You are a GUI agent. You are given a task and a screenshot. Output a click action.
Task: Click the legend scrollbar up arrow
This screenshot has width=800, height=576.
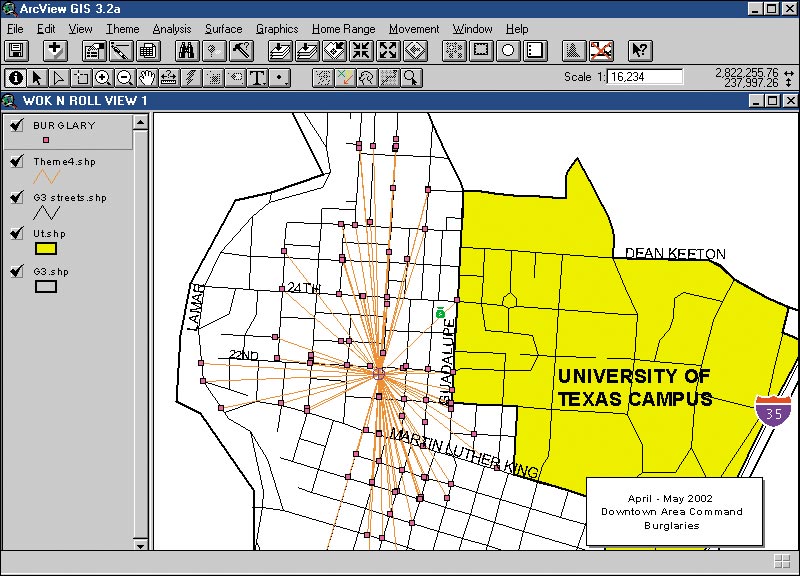pos(140,122)
